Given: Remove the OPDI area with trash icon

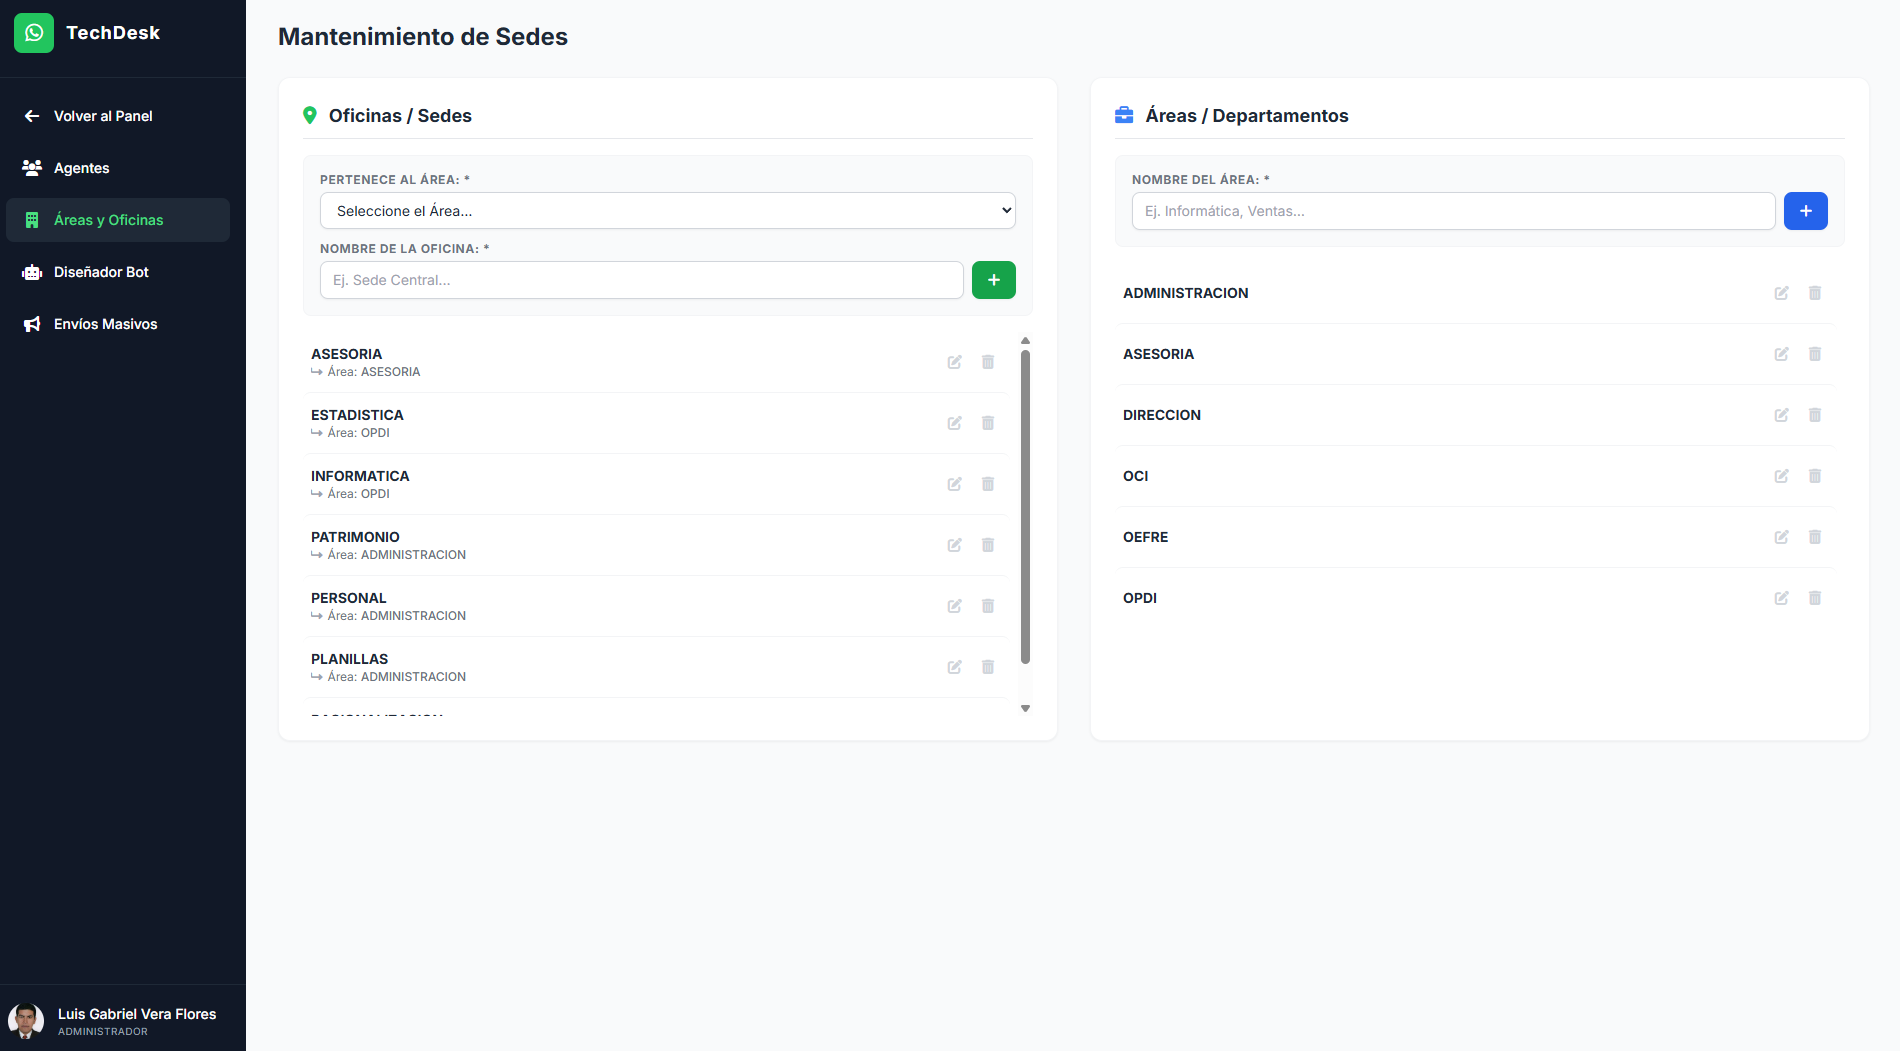Looking at the screenshot, I should (x=1814, y=598).
